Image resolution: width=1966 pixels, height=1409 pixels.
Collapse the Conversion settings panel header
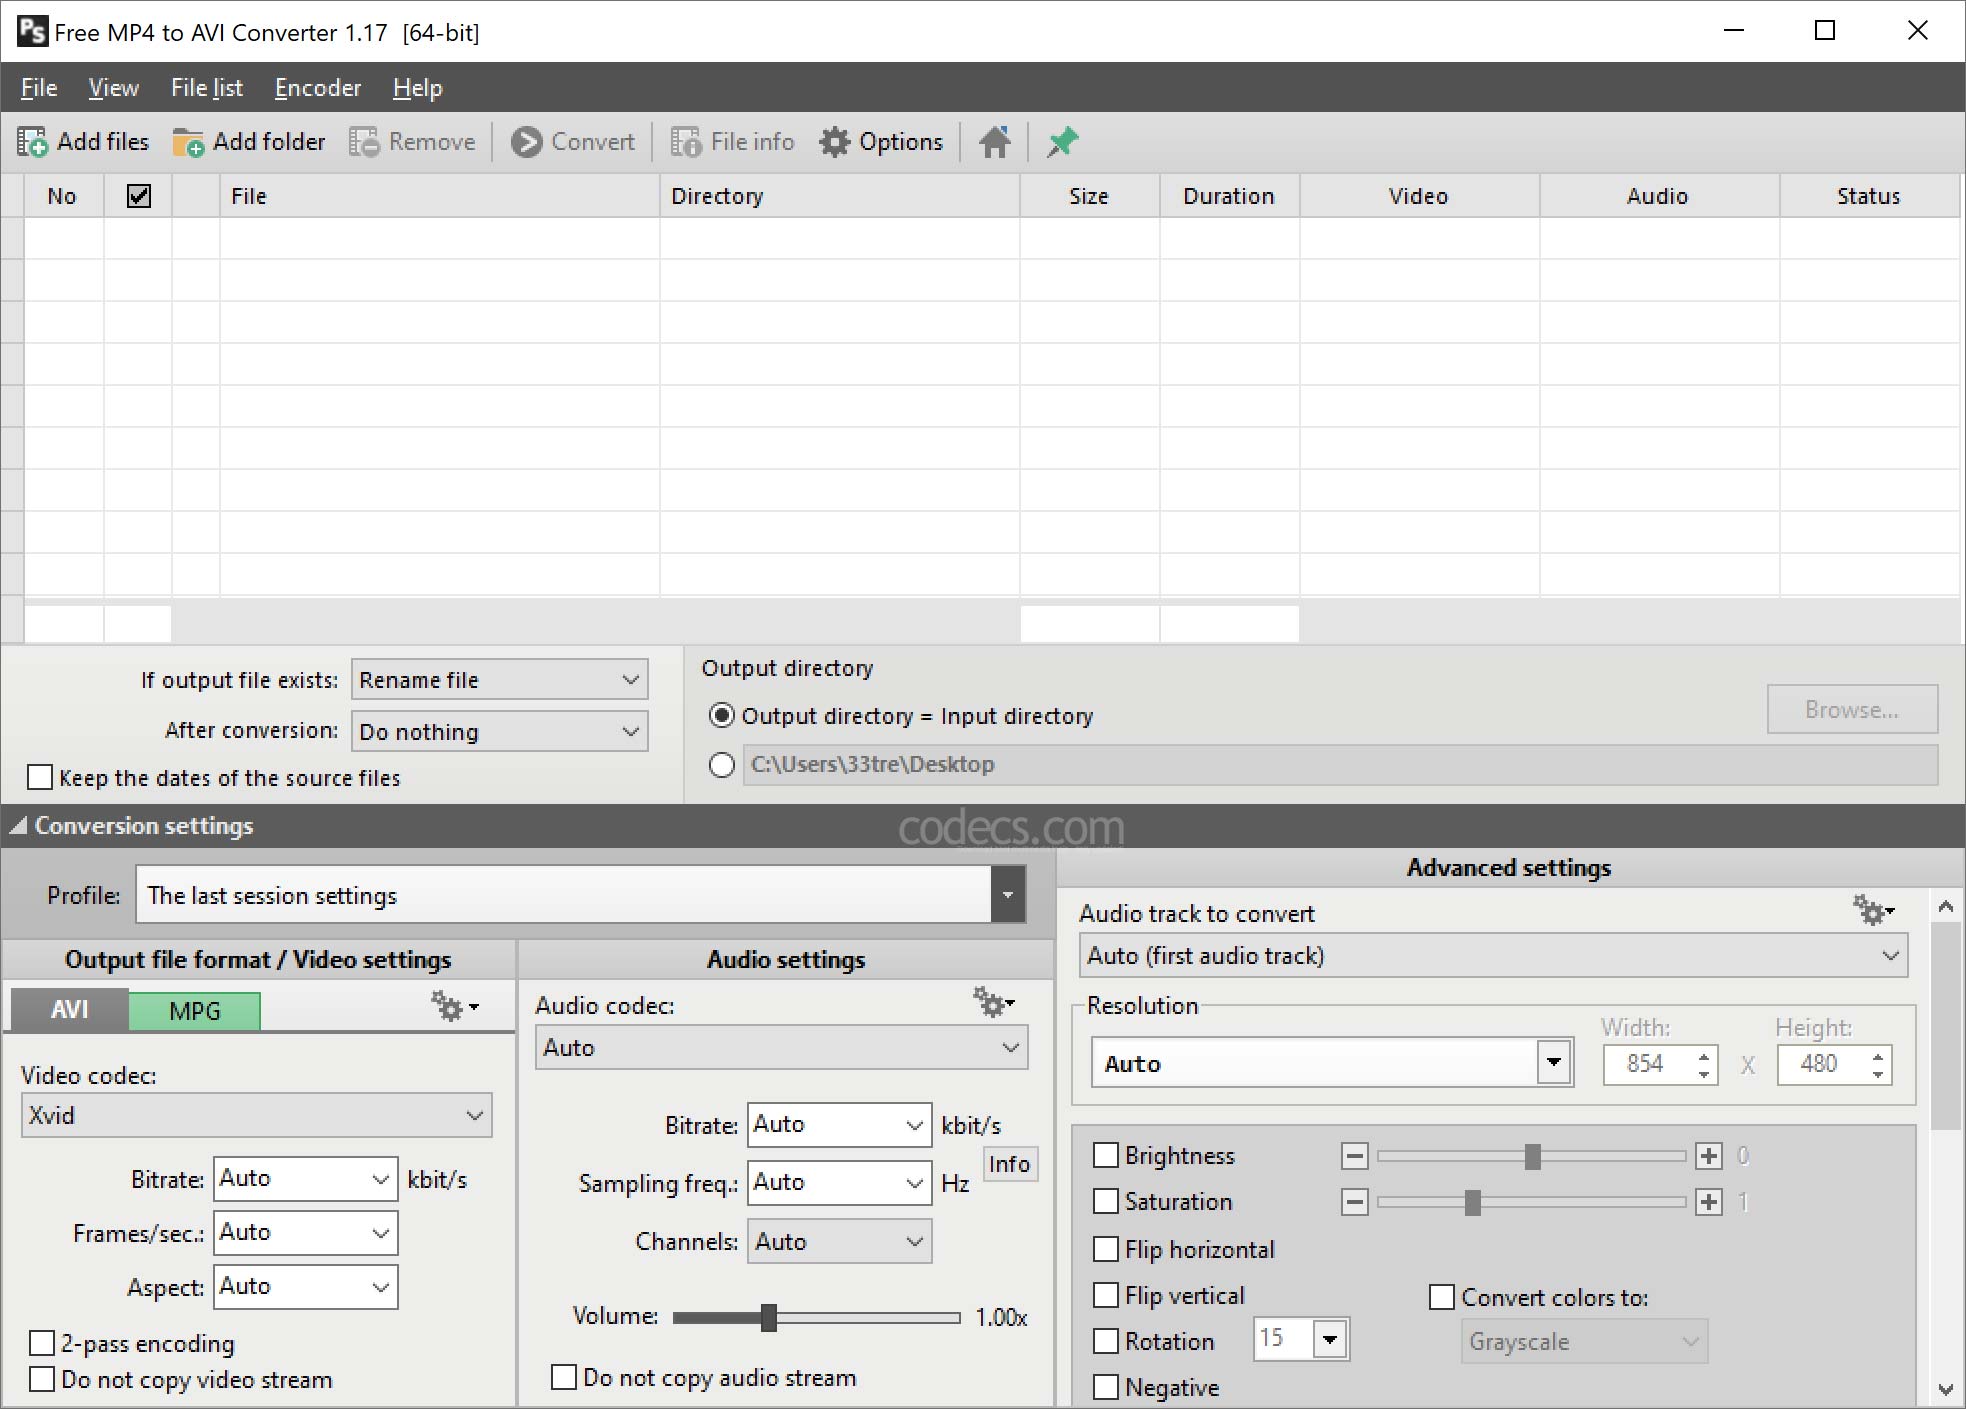[130, 826]
